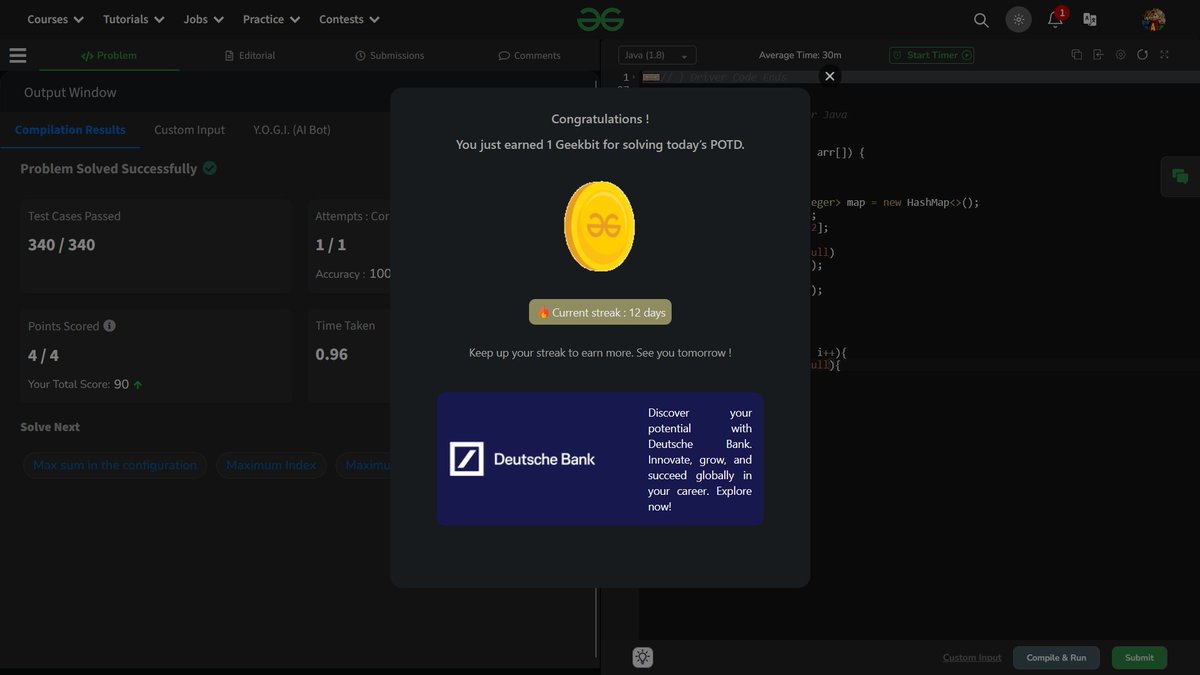1200x675 pixels.
Task: Click the lightbulb hint icon
Action: pyautogui.click(x=642, y=657)
